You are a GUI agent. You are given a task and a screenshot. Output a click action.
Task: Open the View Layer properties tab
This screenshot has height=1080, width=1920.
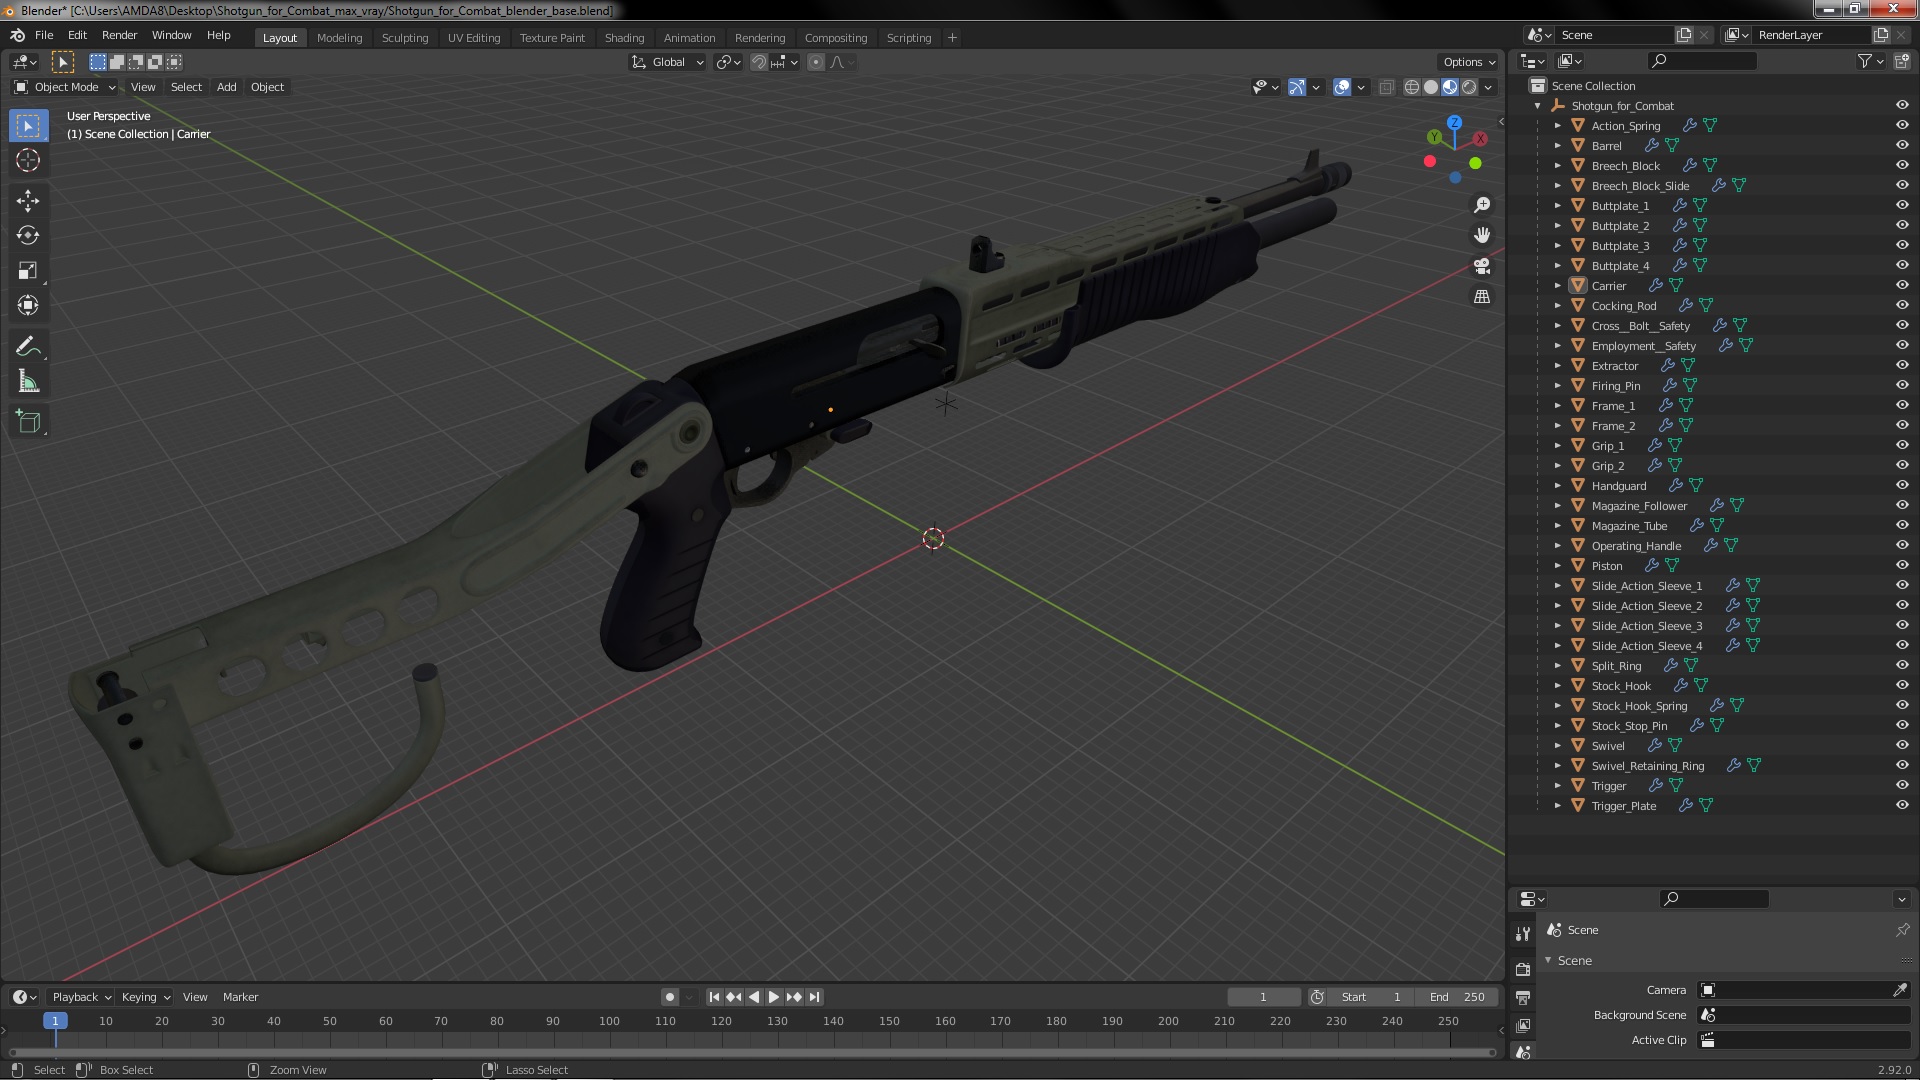click(x=1522, y=1025)
